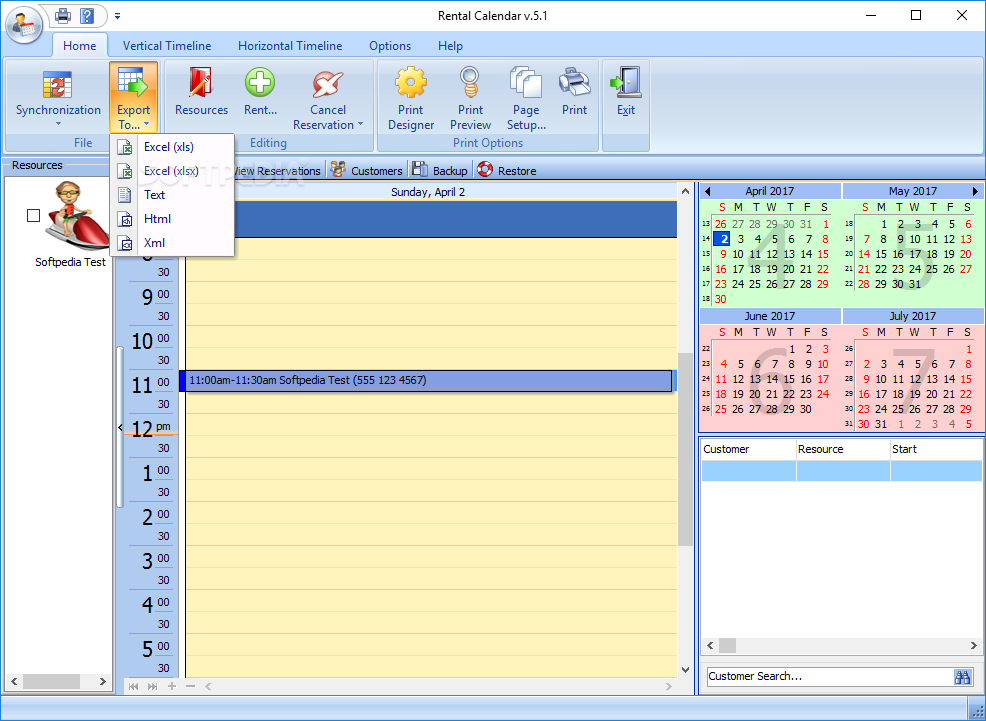Go to last day navigation icon

[152, 686]
